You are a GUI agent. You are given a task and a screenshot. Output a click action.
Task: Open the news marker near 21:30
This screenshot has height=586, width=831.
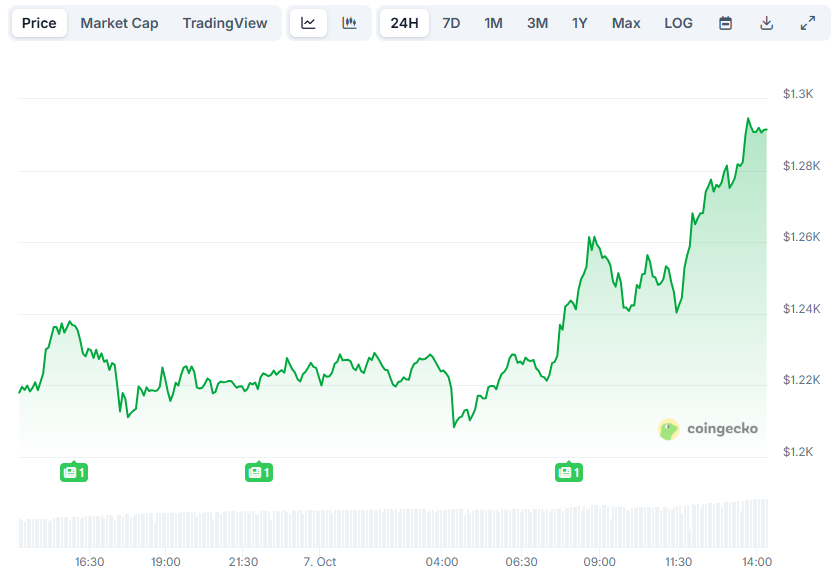[259, 472]
